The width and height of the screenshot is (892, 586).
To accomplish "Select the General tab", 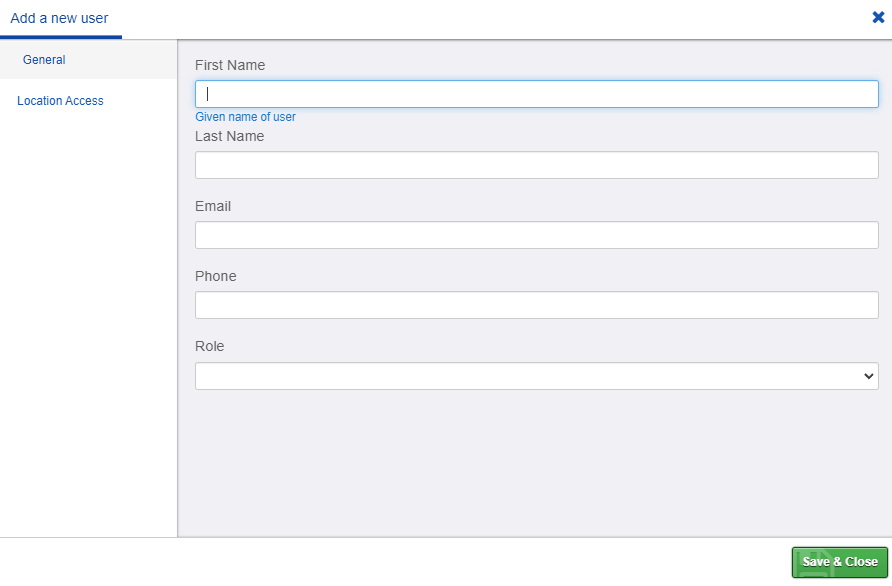I will 44,59.
